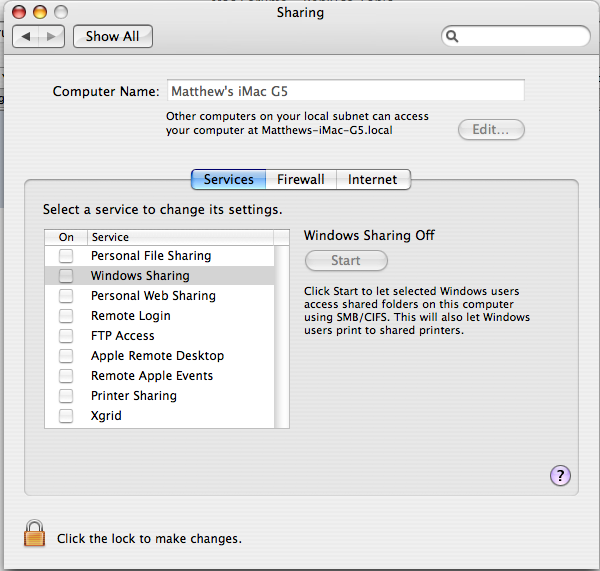Select the Remote Apple Events row
The image size is (600, 571).
point(160,376)
